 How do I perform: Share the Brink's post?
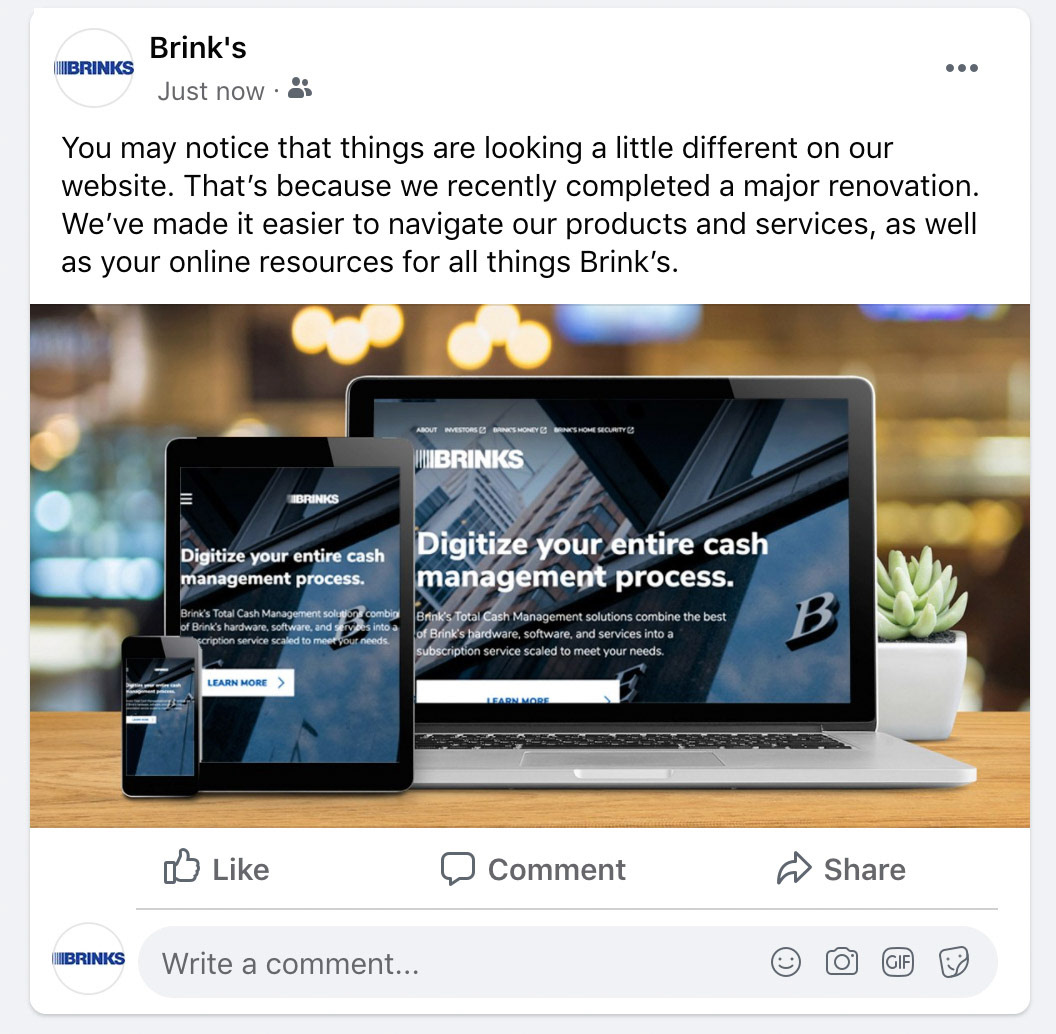[841, 869]
